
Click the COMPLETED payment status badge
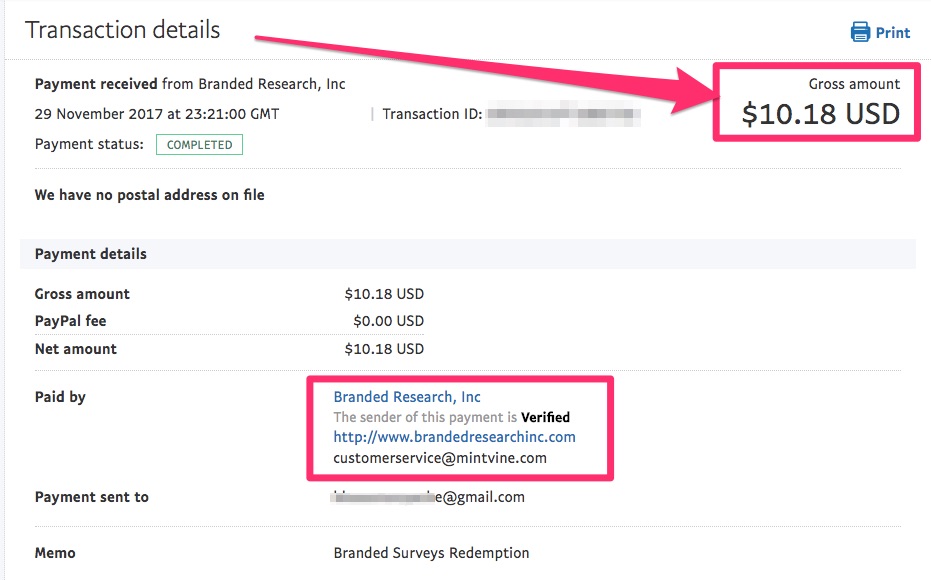pos(200,145)
